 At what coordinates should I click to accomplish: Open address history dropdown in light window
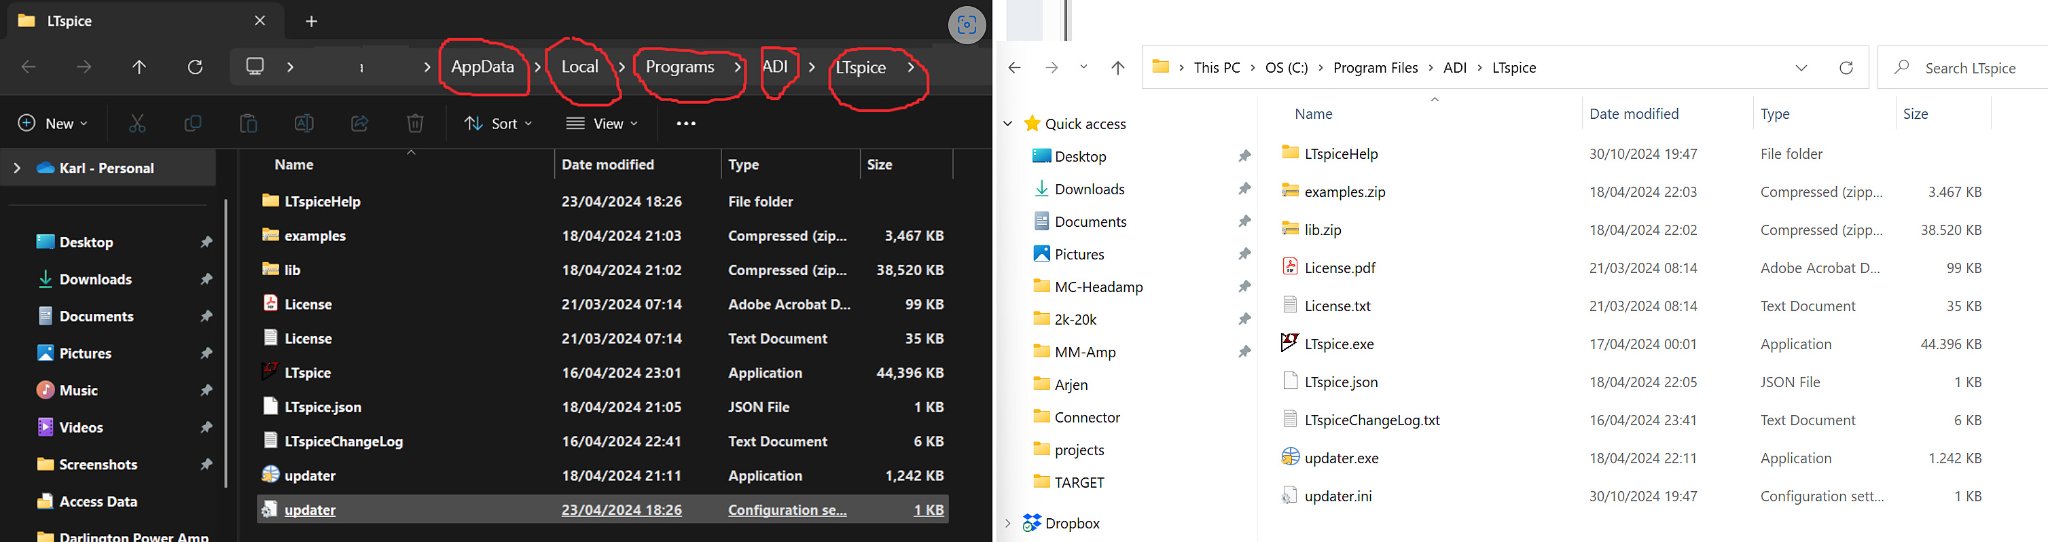[x=1801, y=68]
